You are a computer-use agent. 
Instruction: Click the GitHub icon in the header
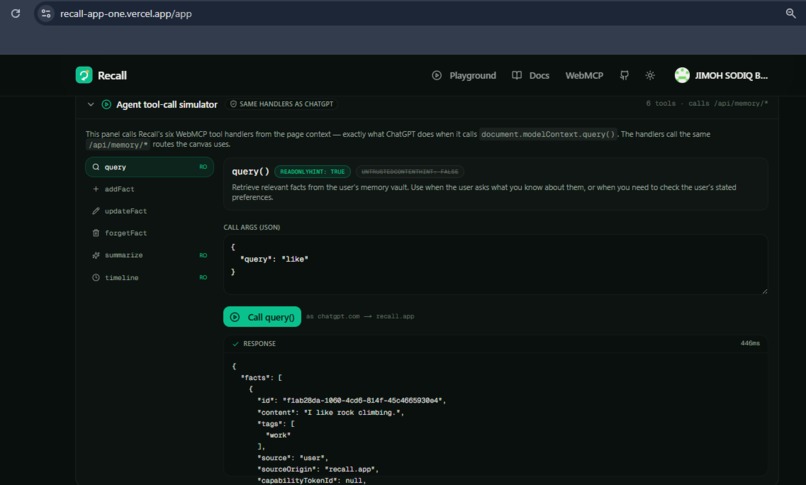624,76
